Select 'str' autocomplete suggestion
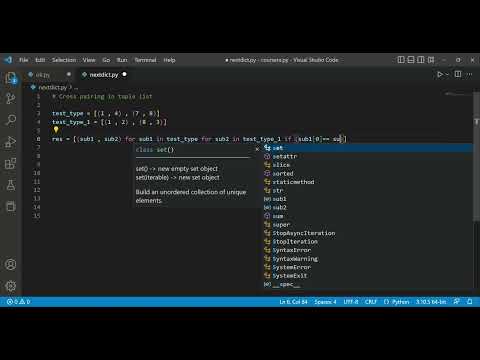The image size is (480, 360). click(367, 190)
